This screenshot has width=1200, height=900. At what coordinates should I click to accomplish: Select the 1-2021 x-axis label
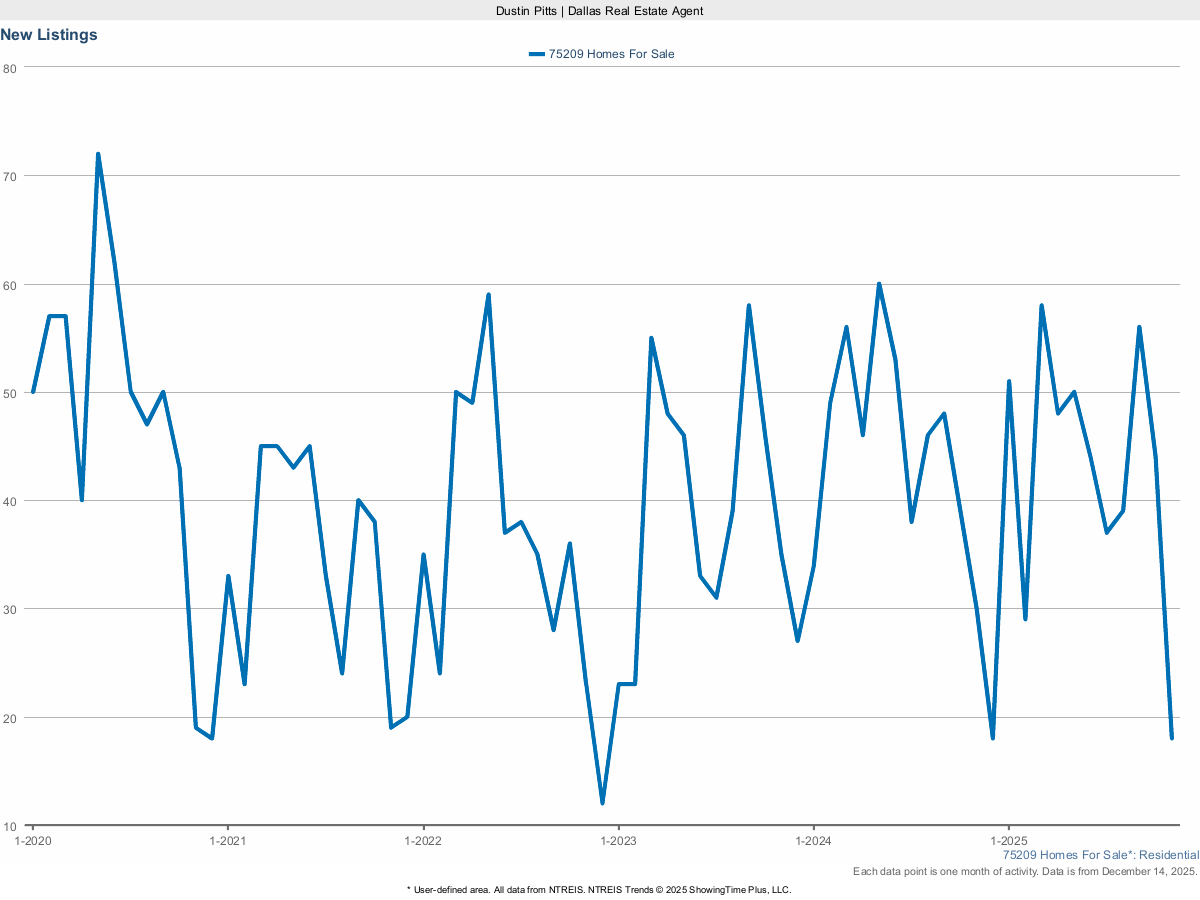tap(228, 841)
